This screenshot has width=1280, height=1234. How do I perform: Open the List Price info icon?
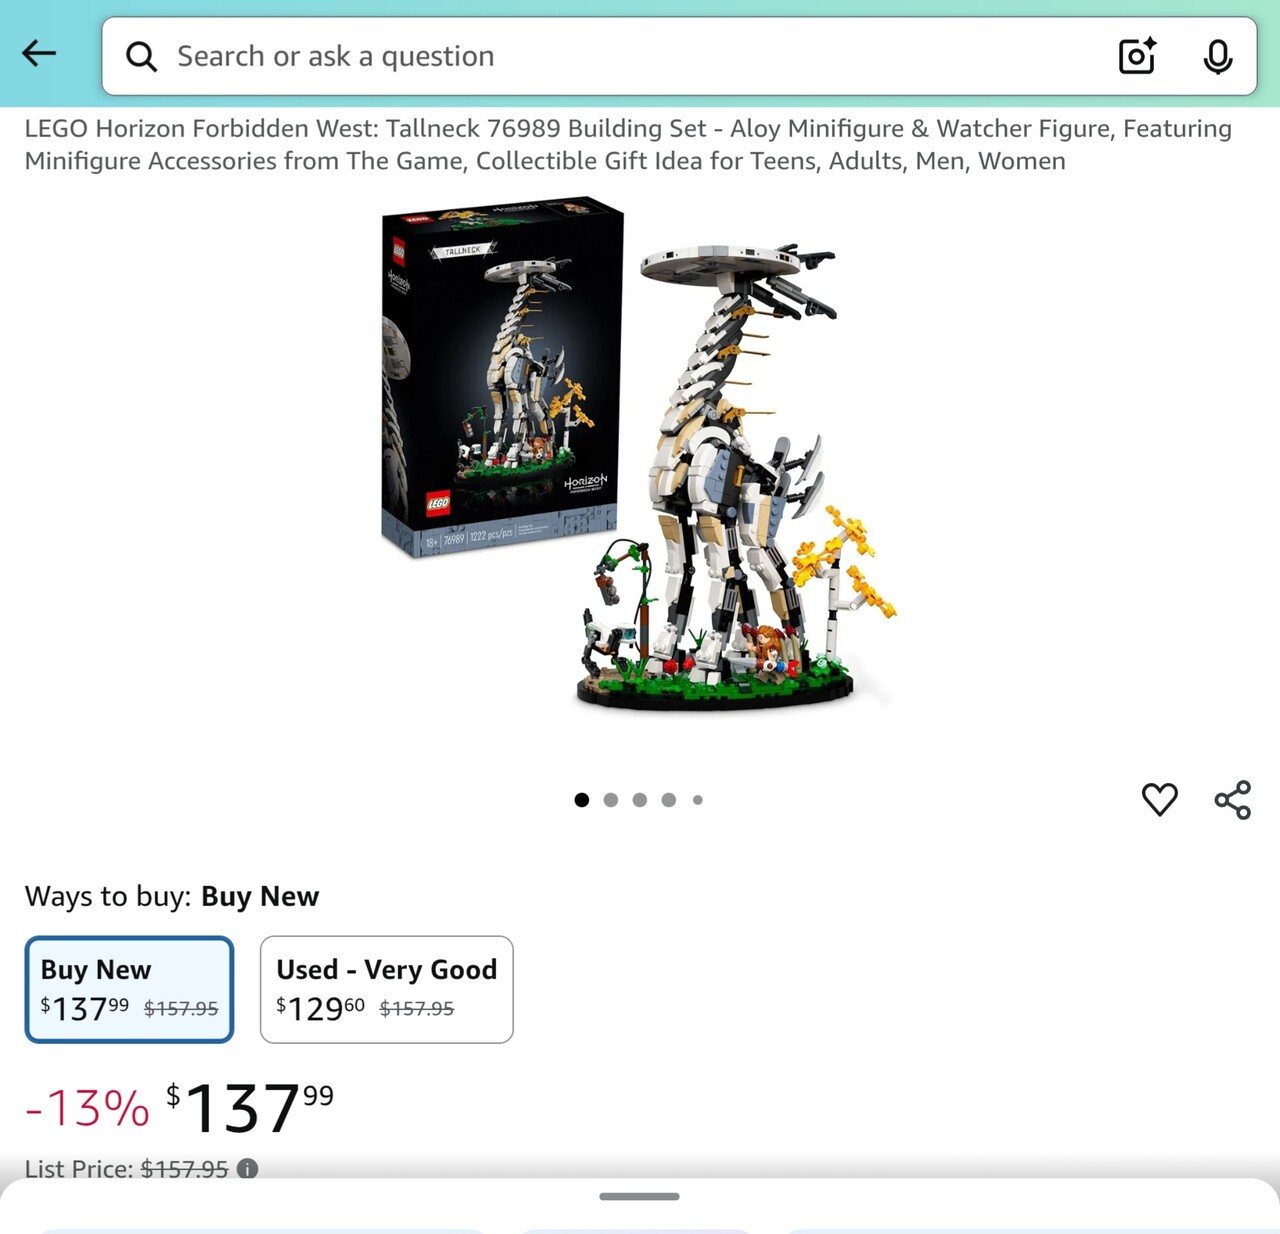point(247,1168)
